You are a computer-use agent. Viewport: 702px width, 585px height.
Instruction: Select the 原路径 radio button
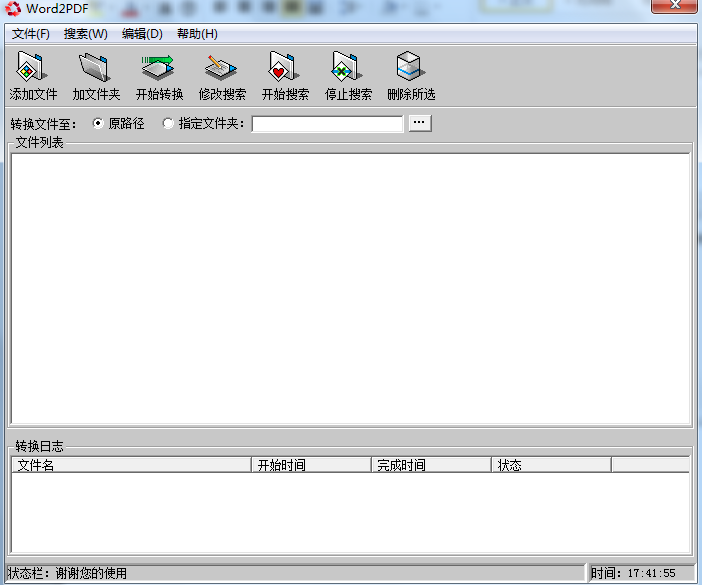coord(98,123)
